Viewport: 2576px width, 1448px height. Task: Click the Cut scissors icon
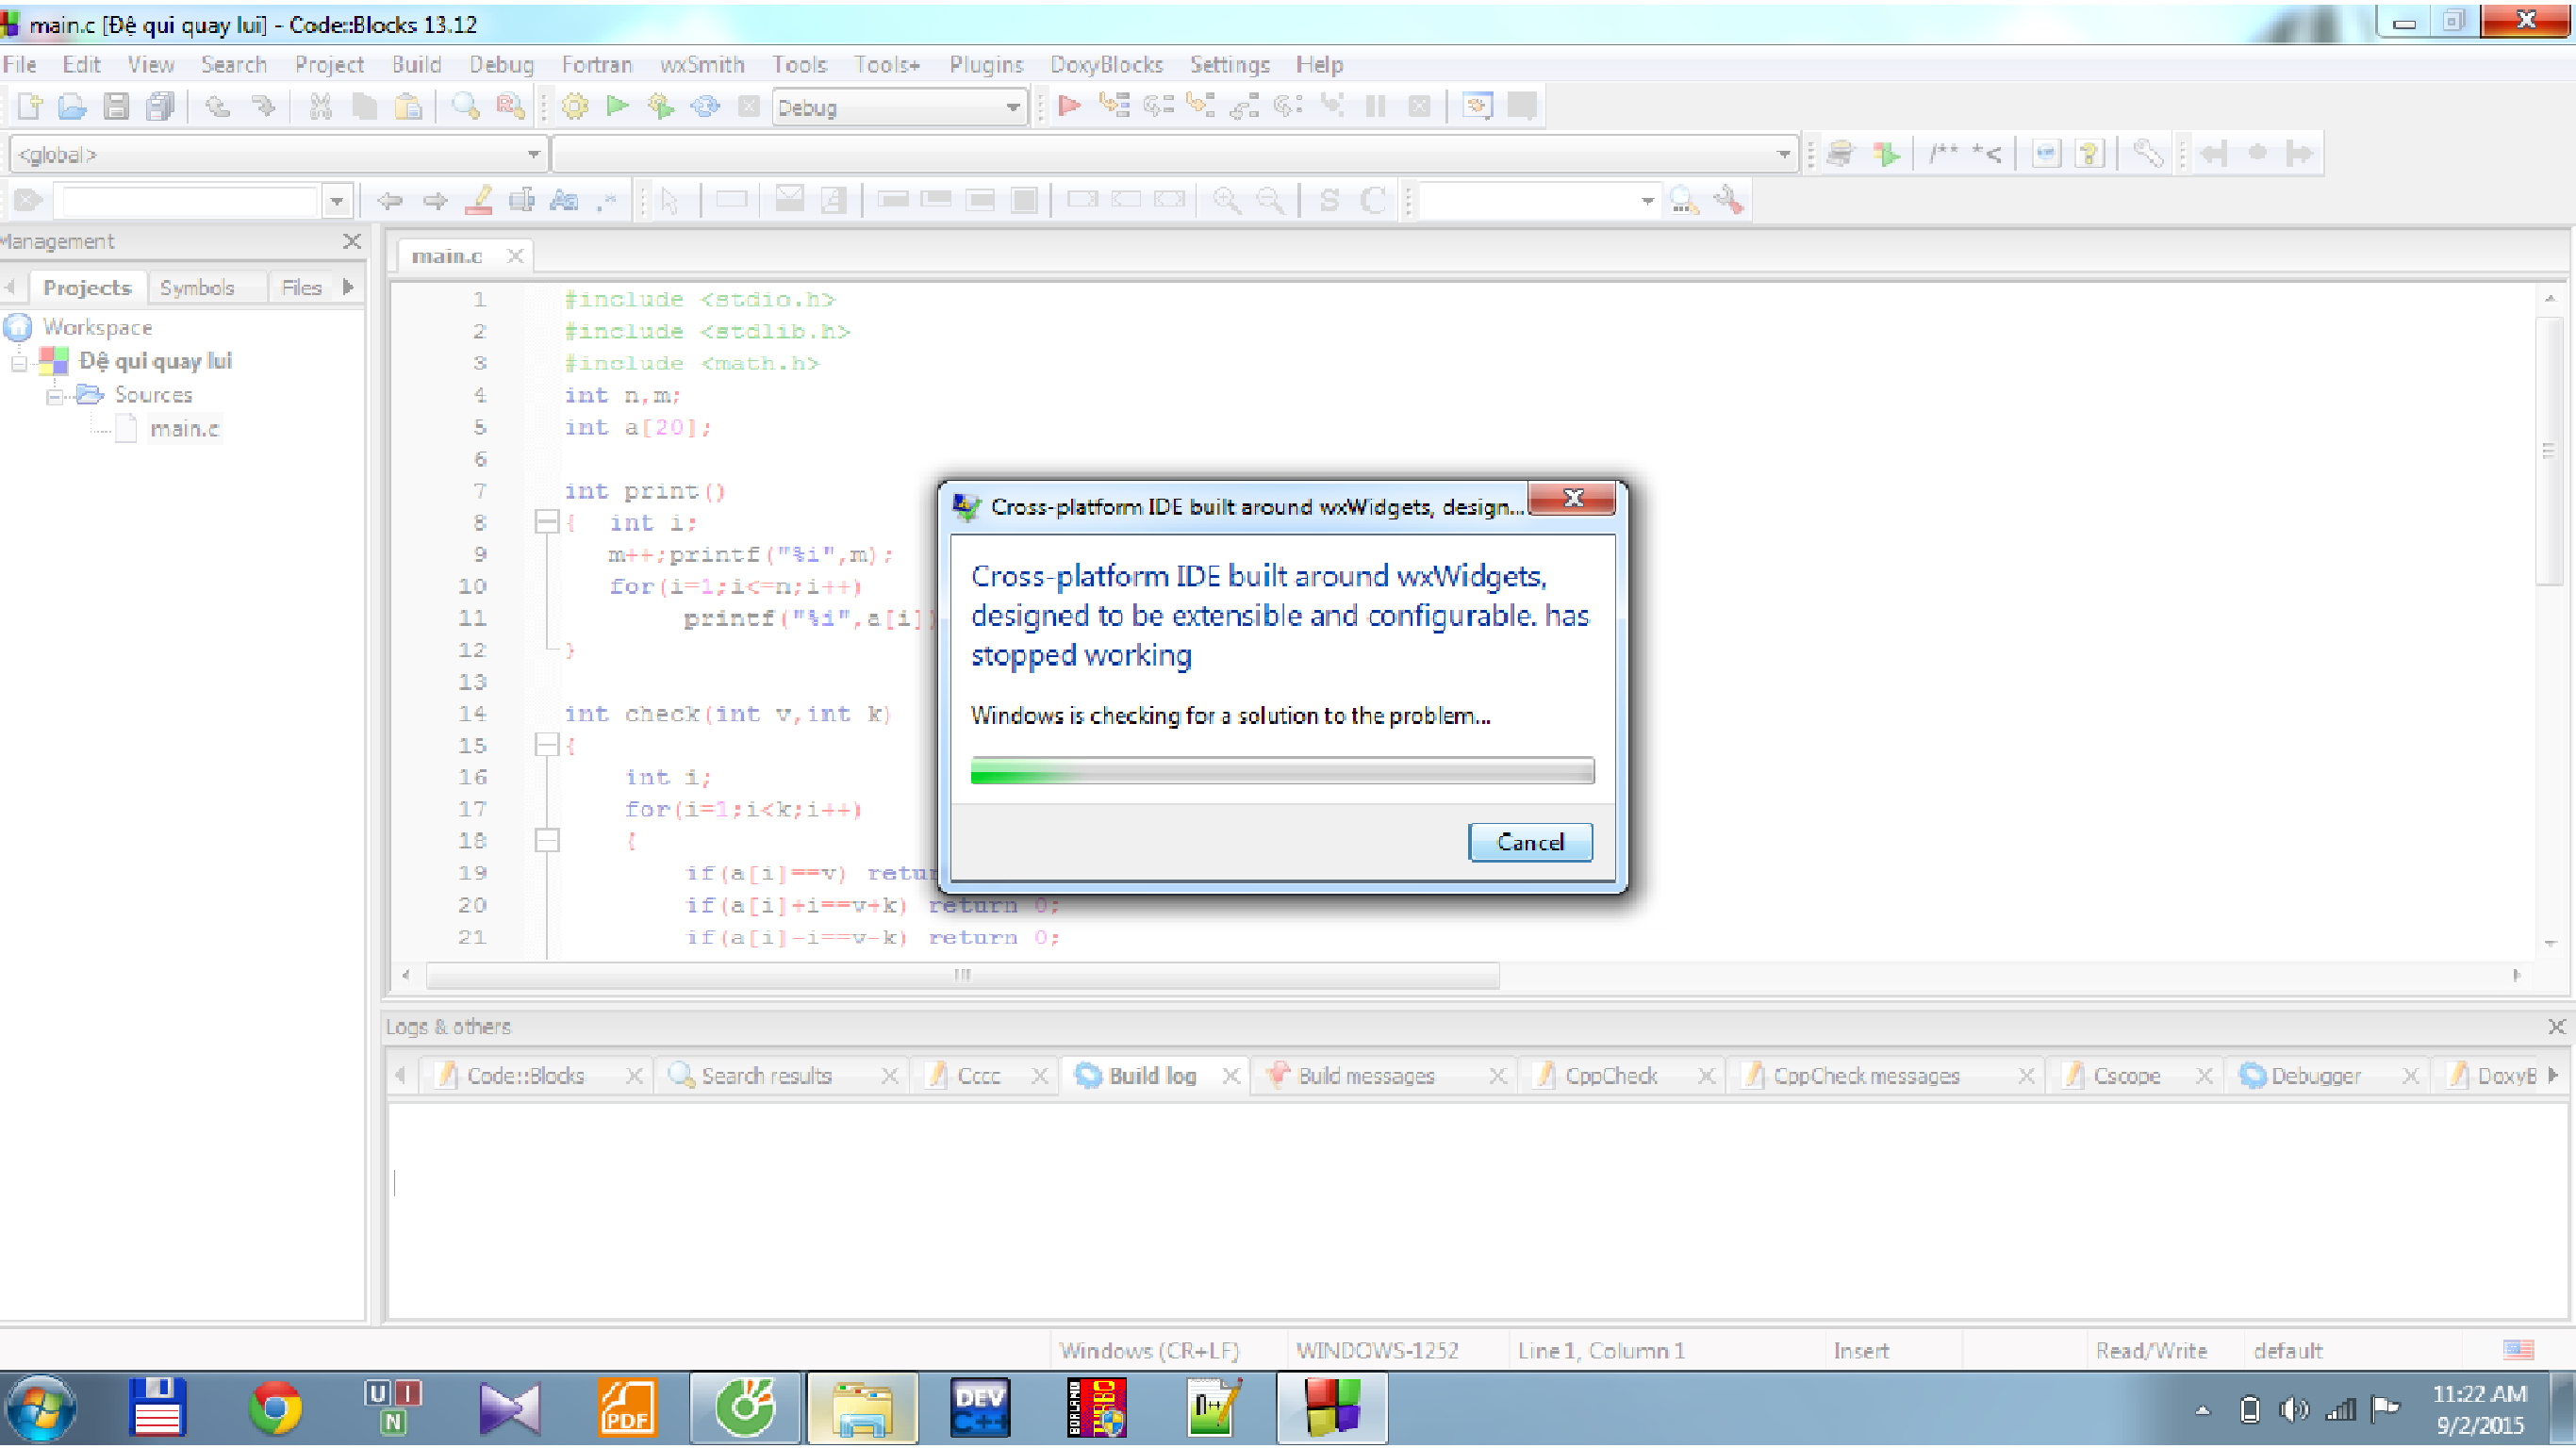point(321,107)
